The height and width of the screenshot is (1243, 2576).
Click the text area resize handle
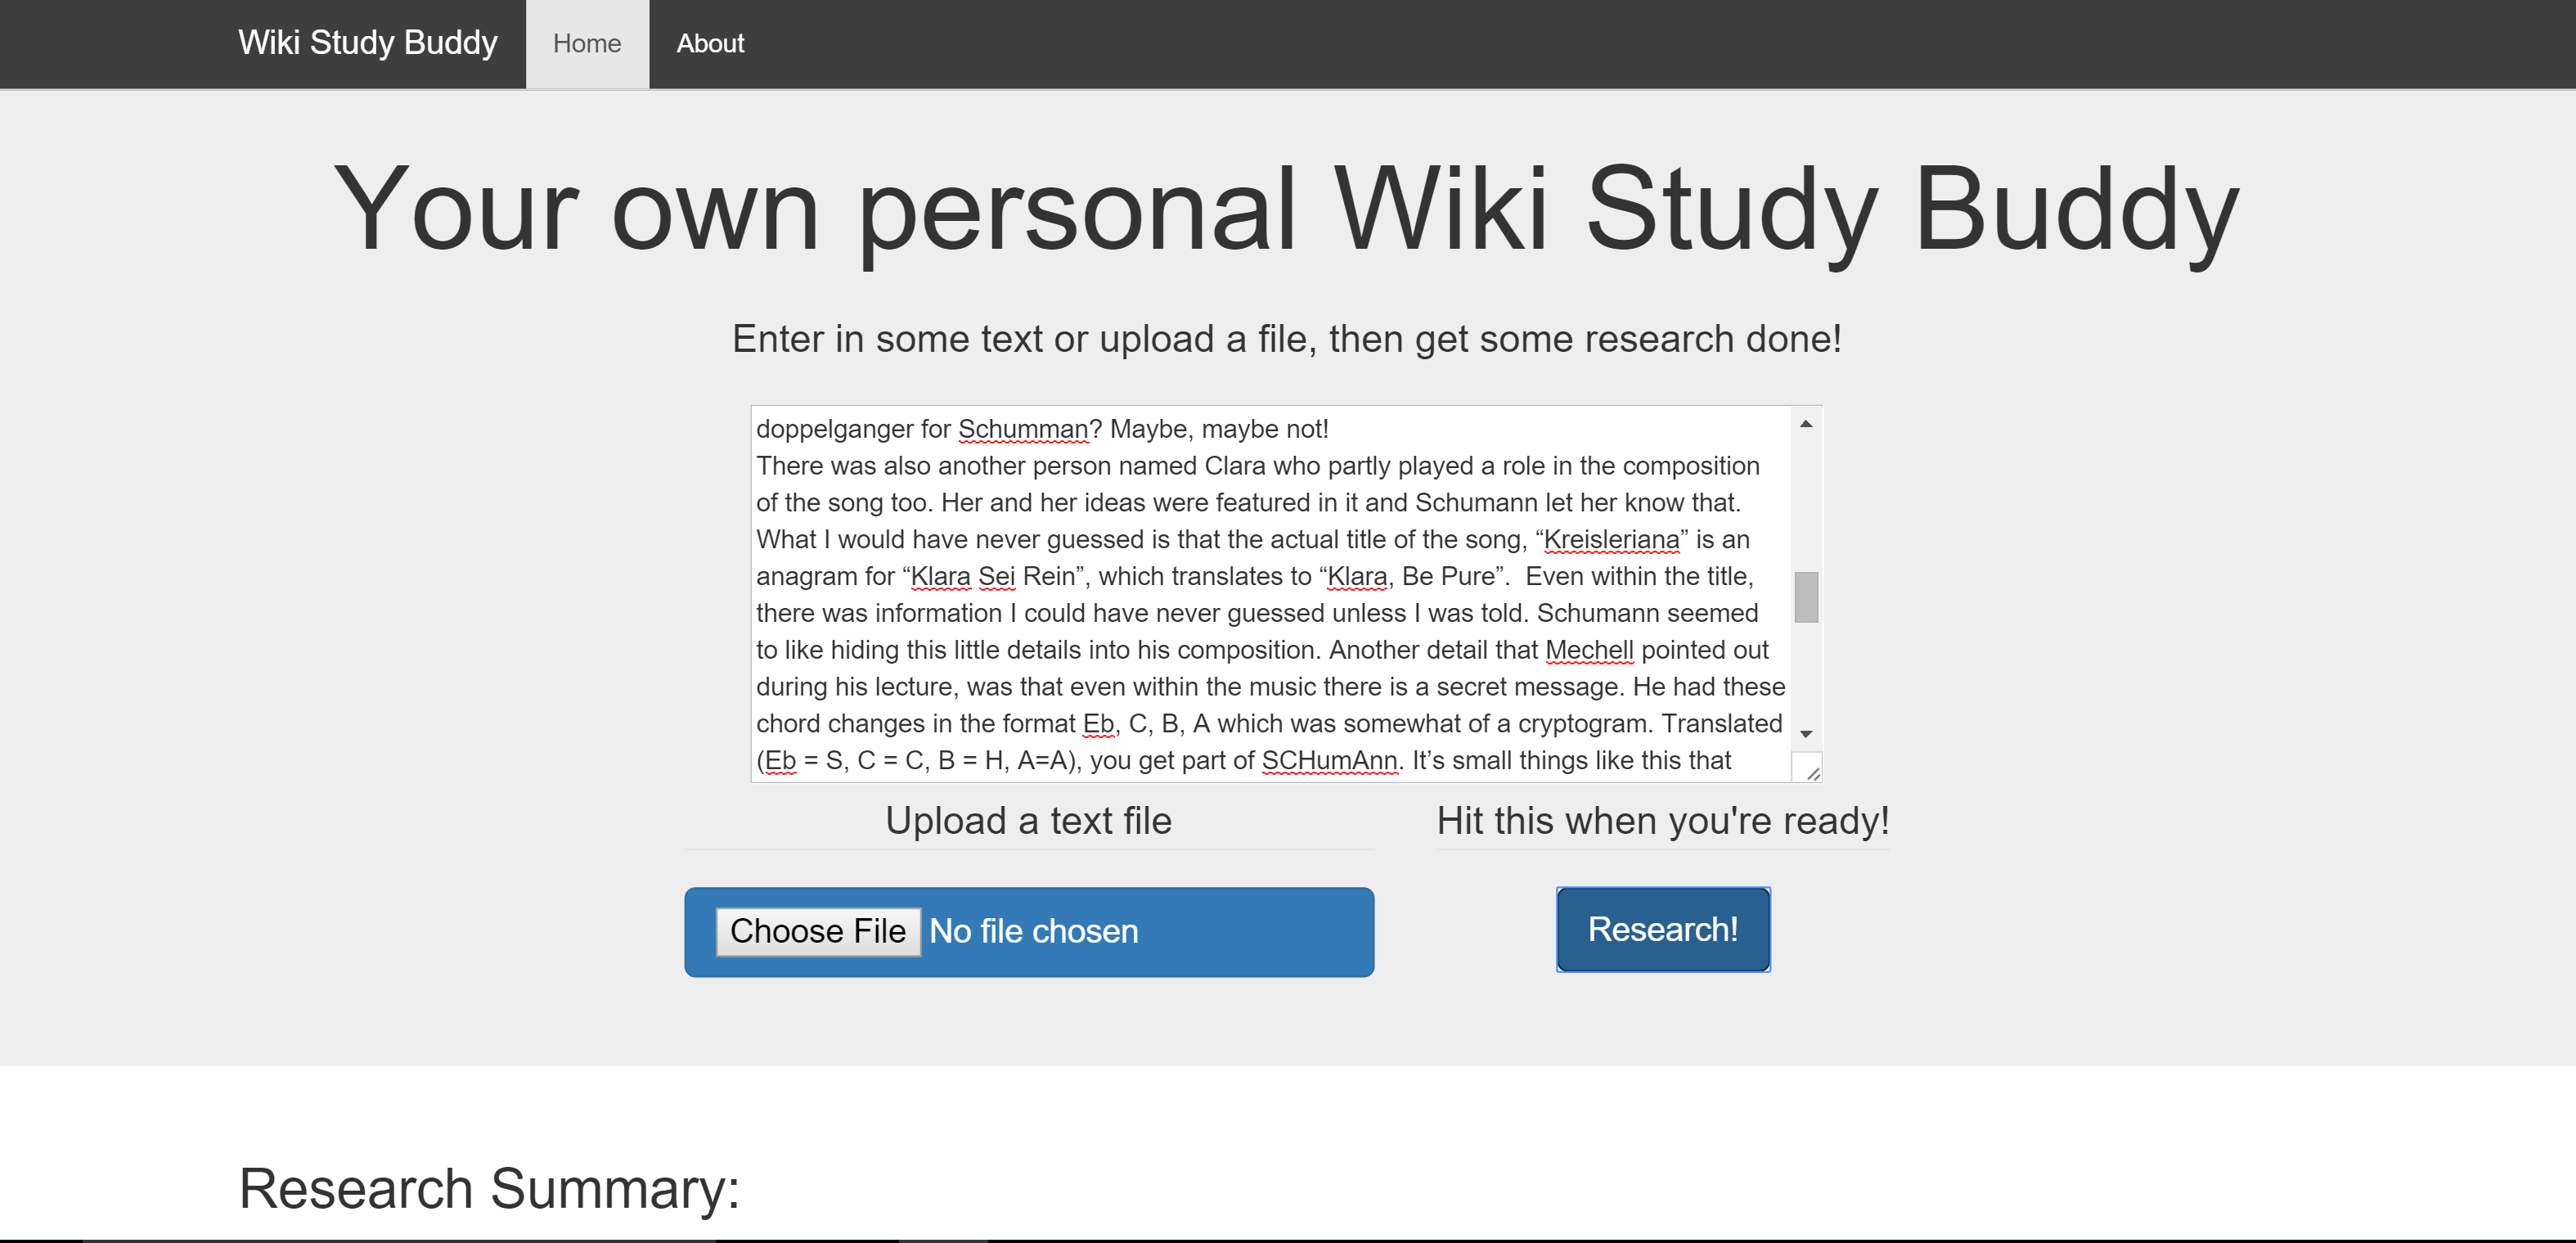coord(1813,773)
